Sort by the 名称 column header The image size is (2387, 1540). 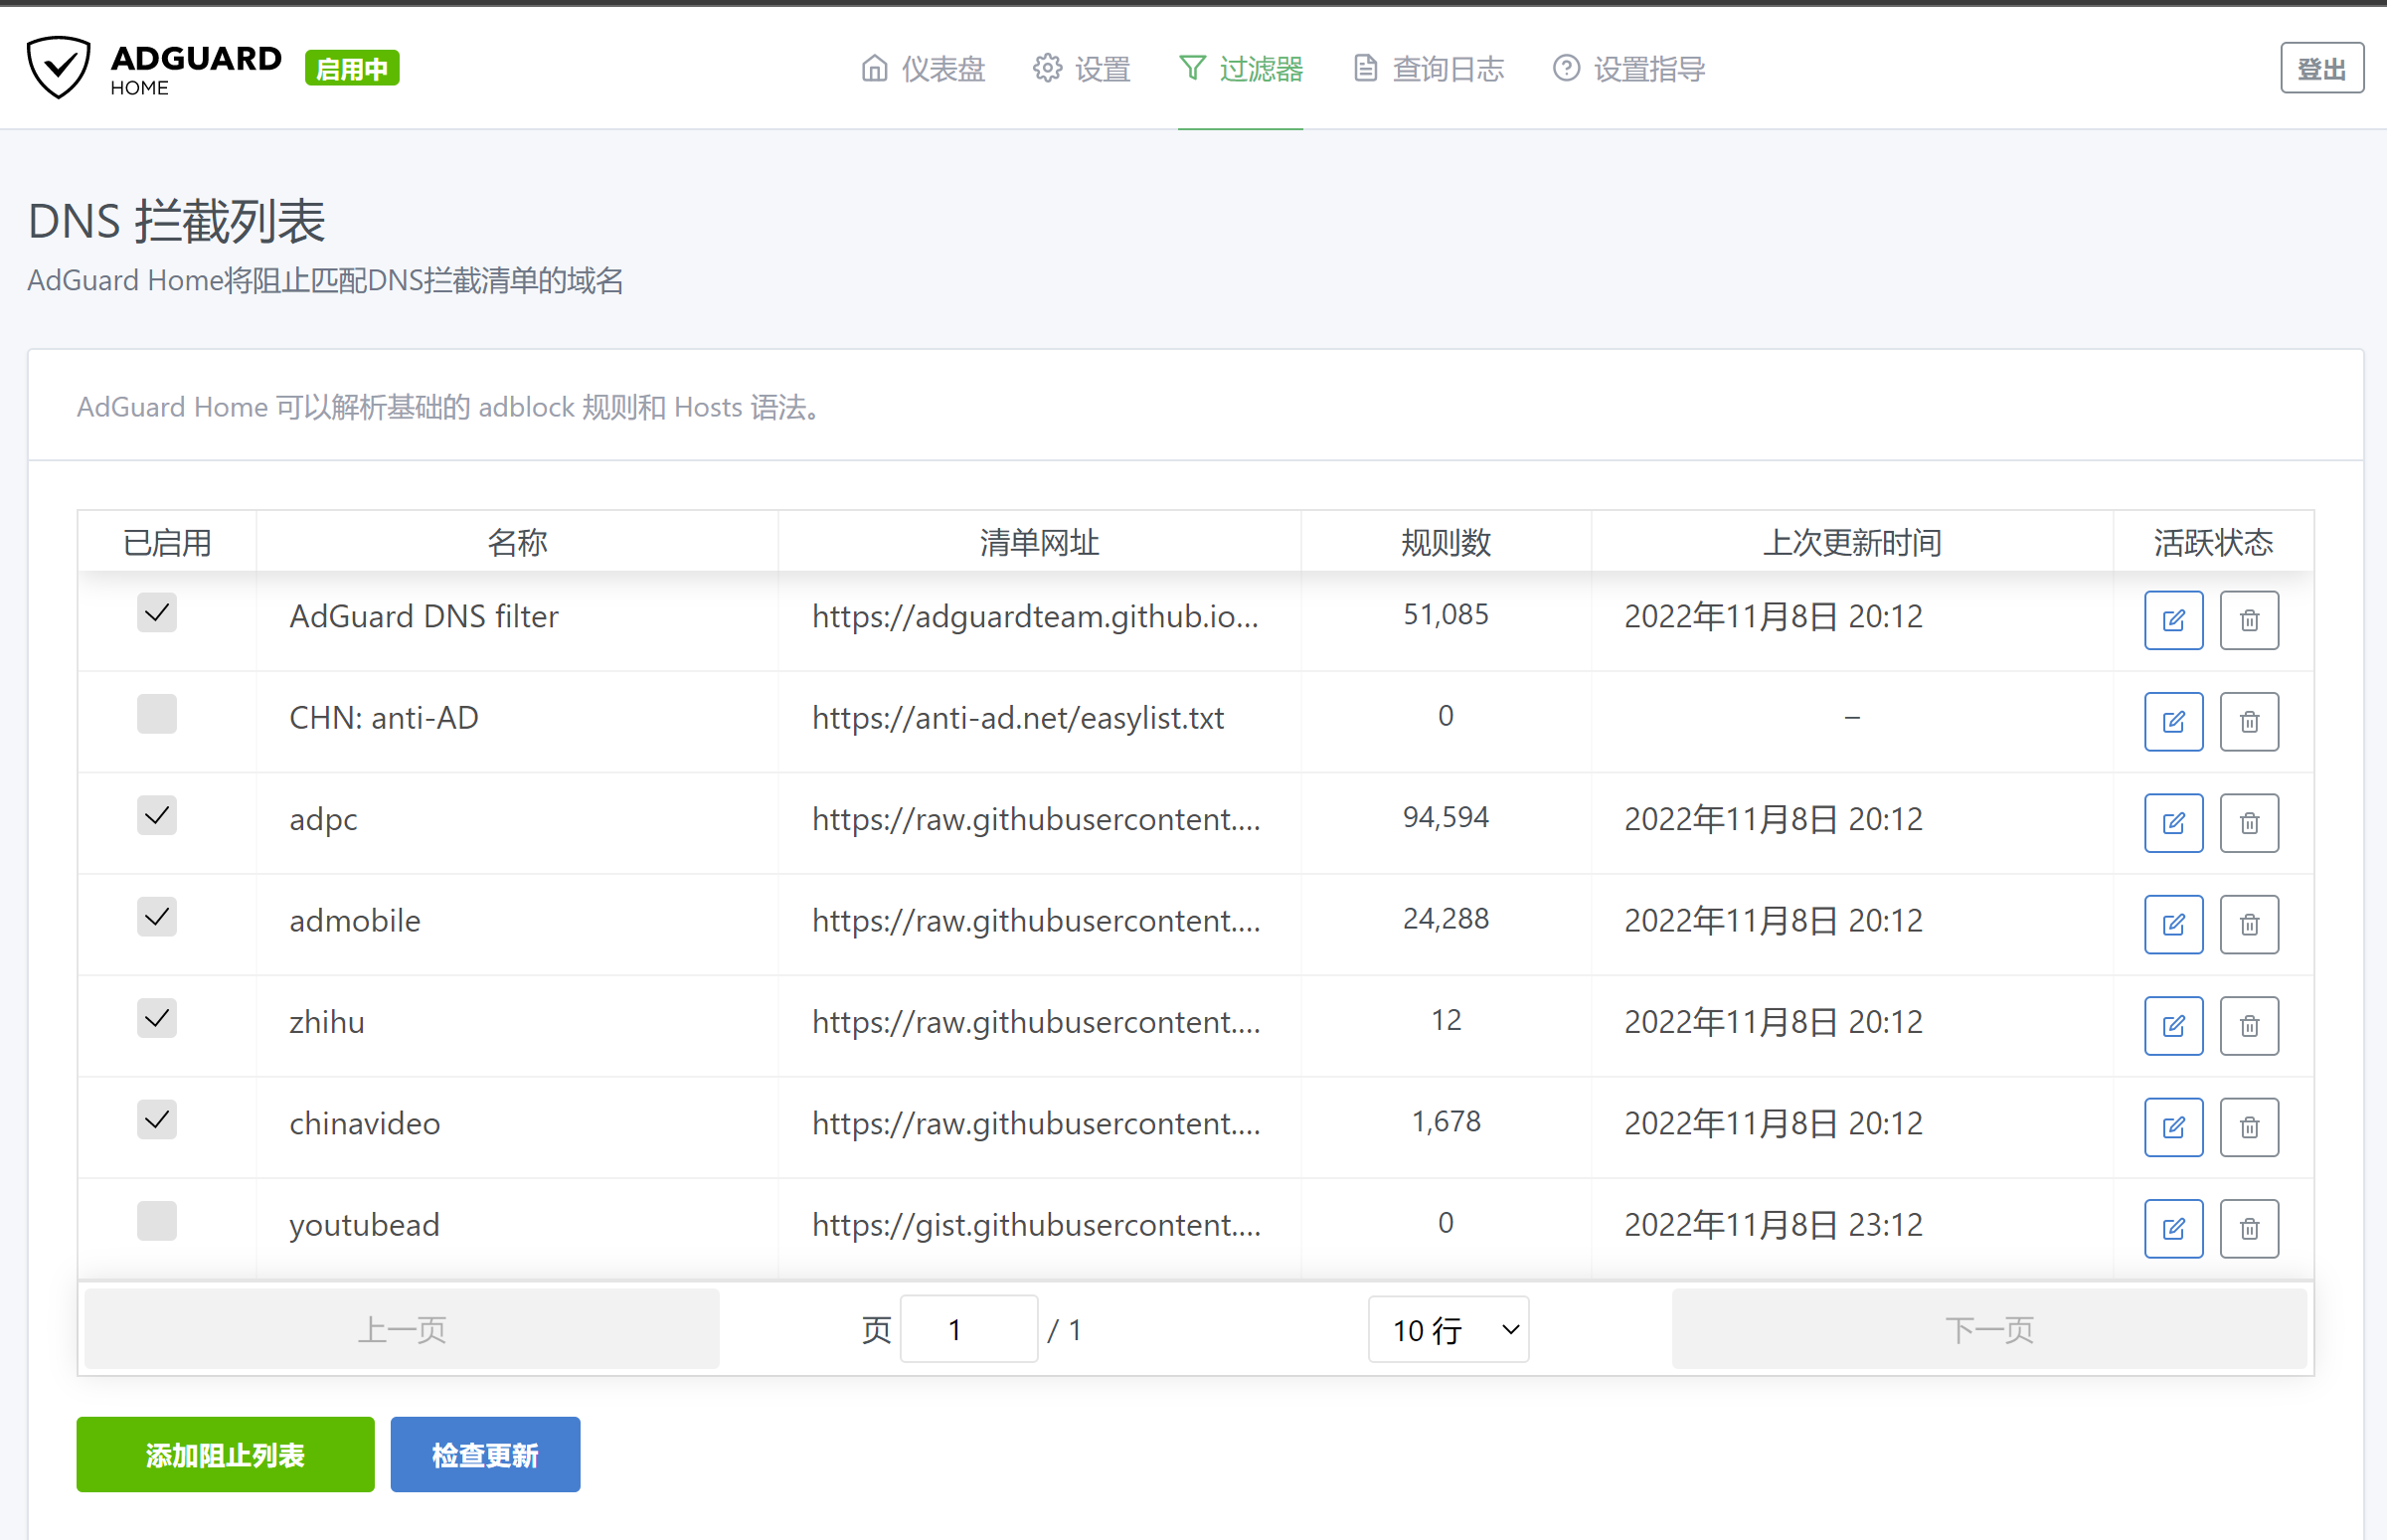pyautogui.click(x=517, y=542)
